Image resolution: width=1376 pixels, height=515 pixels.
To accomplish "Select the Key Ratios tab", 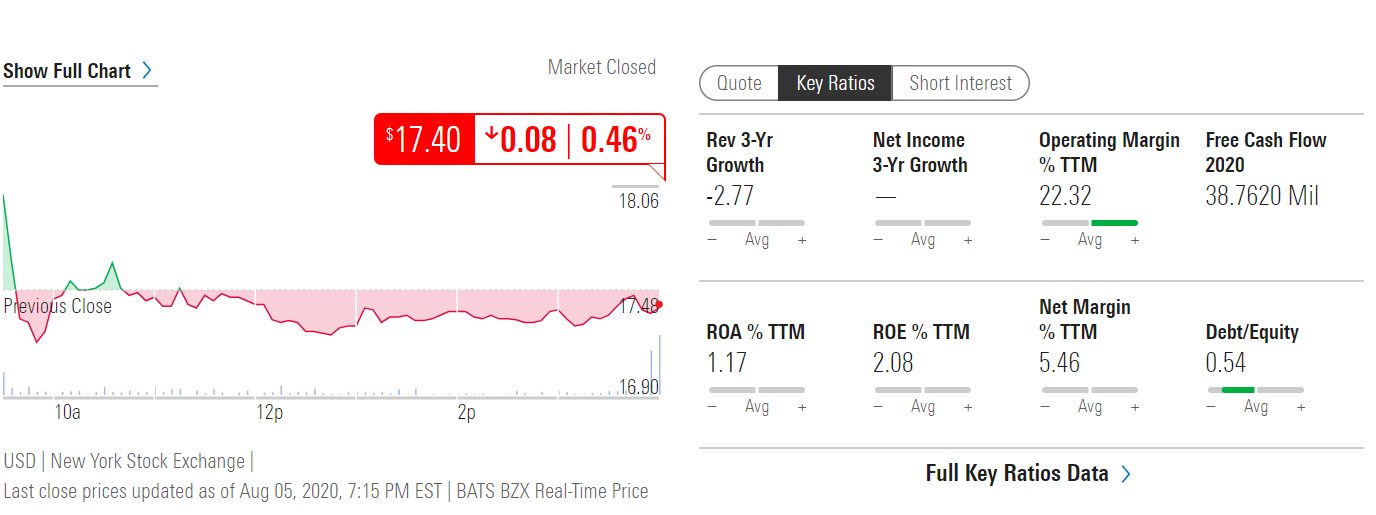I will coord(835,83).
